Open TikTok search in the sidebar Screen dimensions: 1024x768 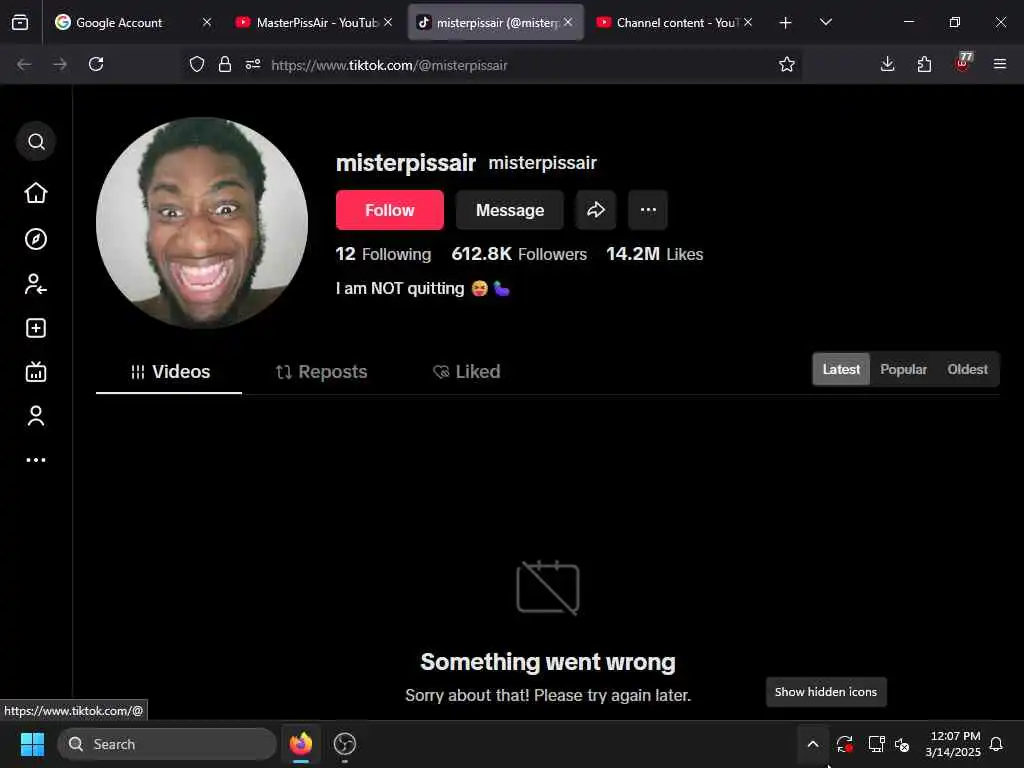point(36,142)
